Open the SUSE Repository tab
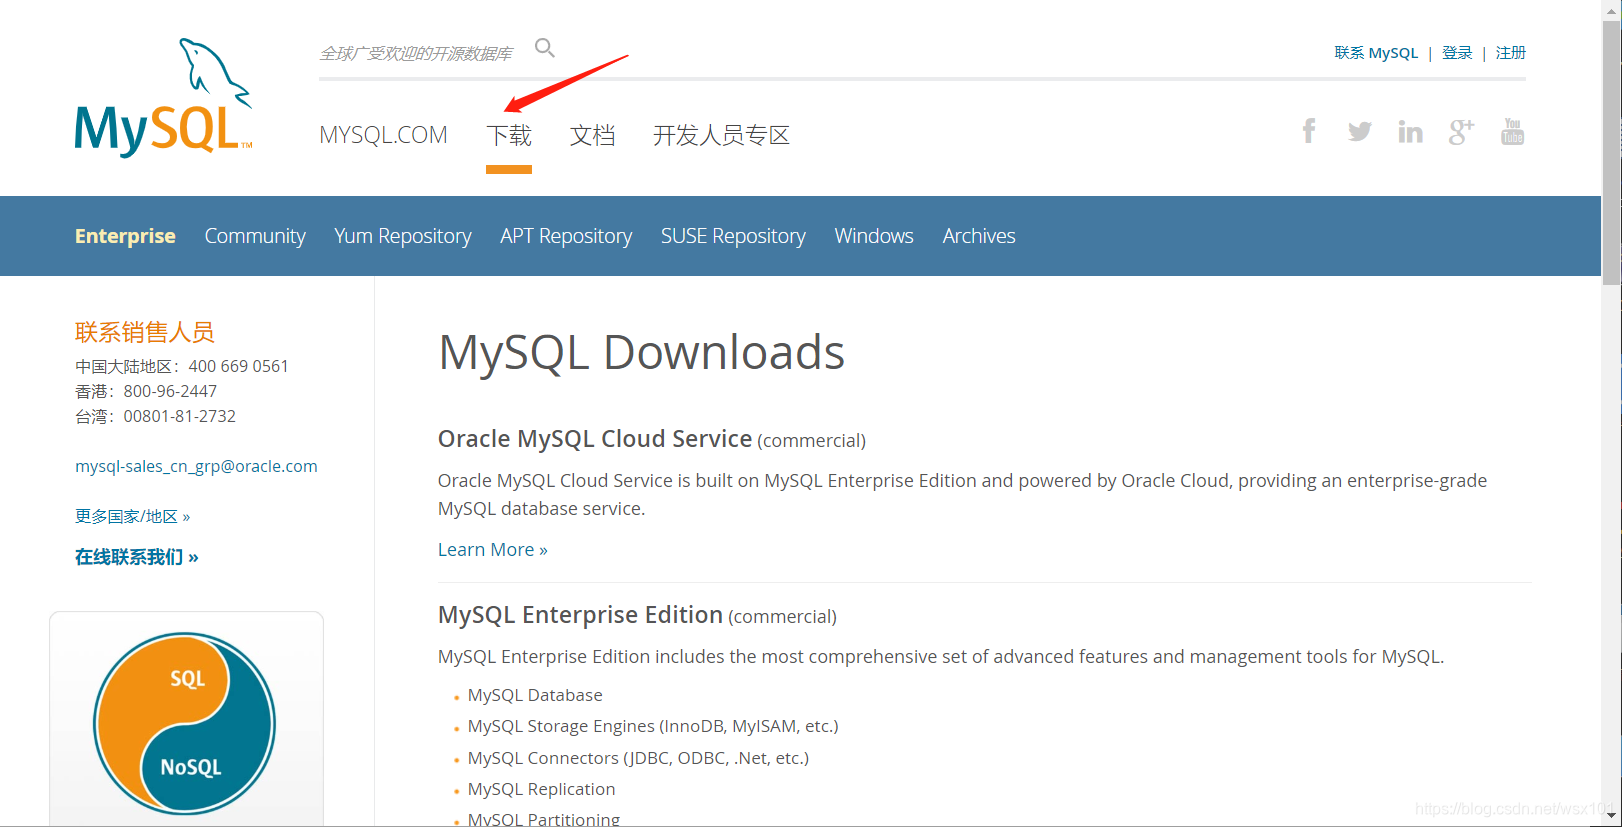The image size is (1622, 827). pos(733,236)
